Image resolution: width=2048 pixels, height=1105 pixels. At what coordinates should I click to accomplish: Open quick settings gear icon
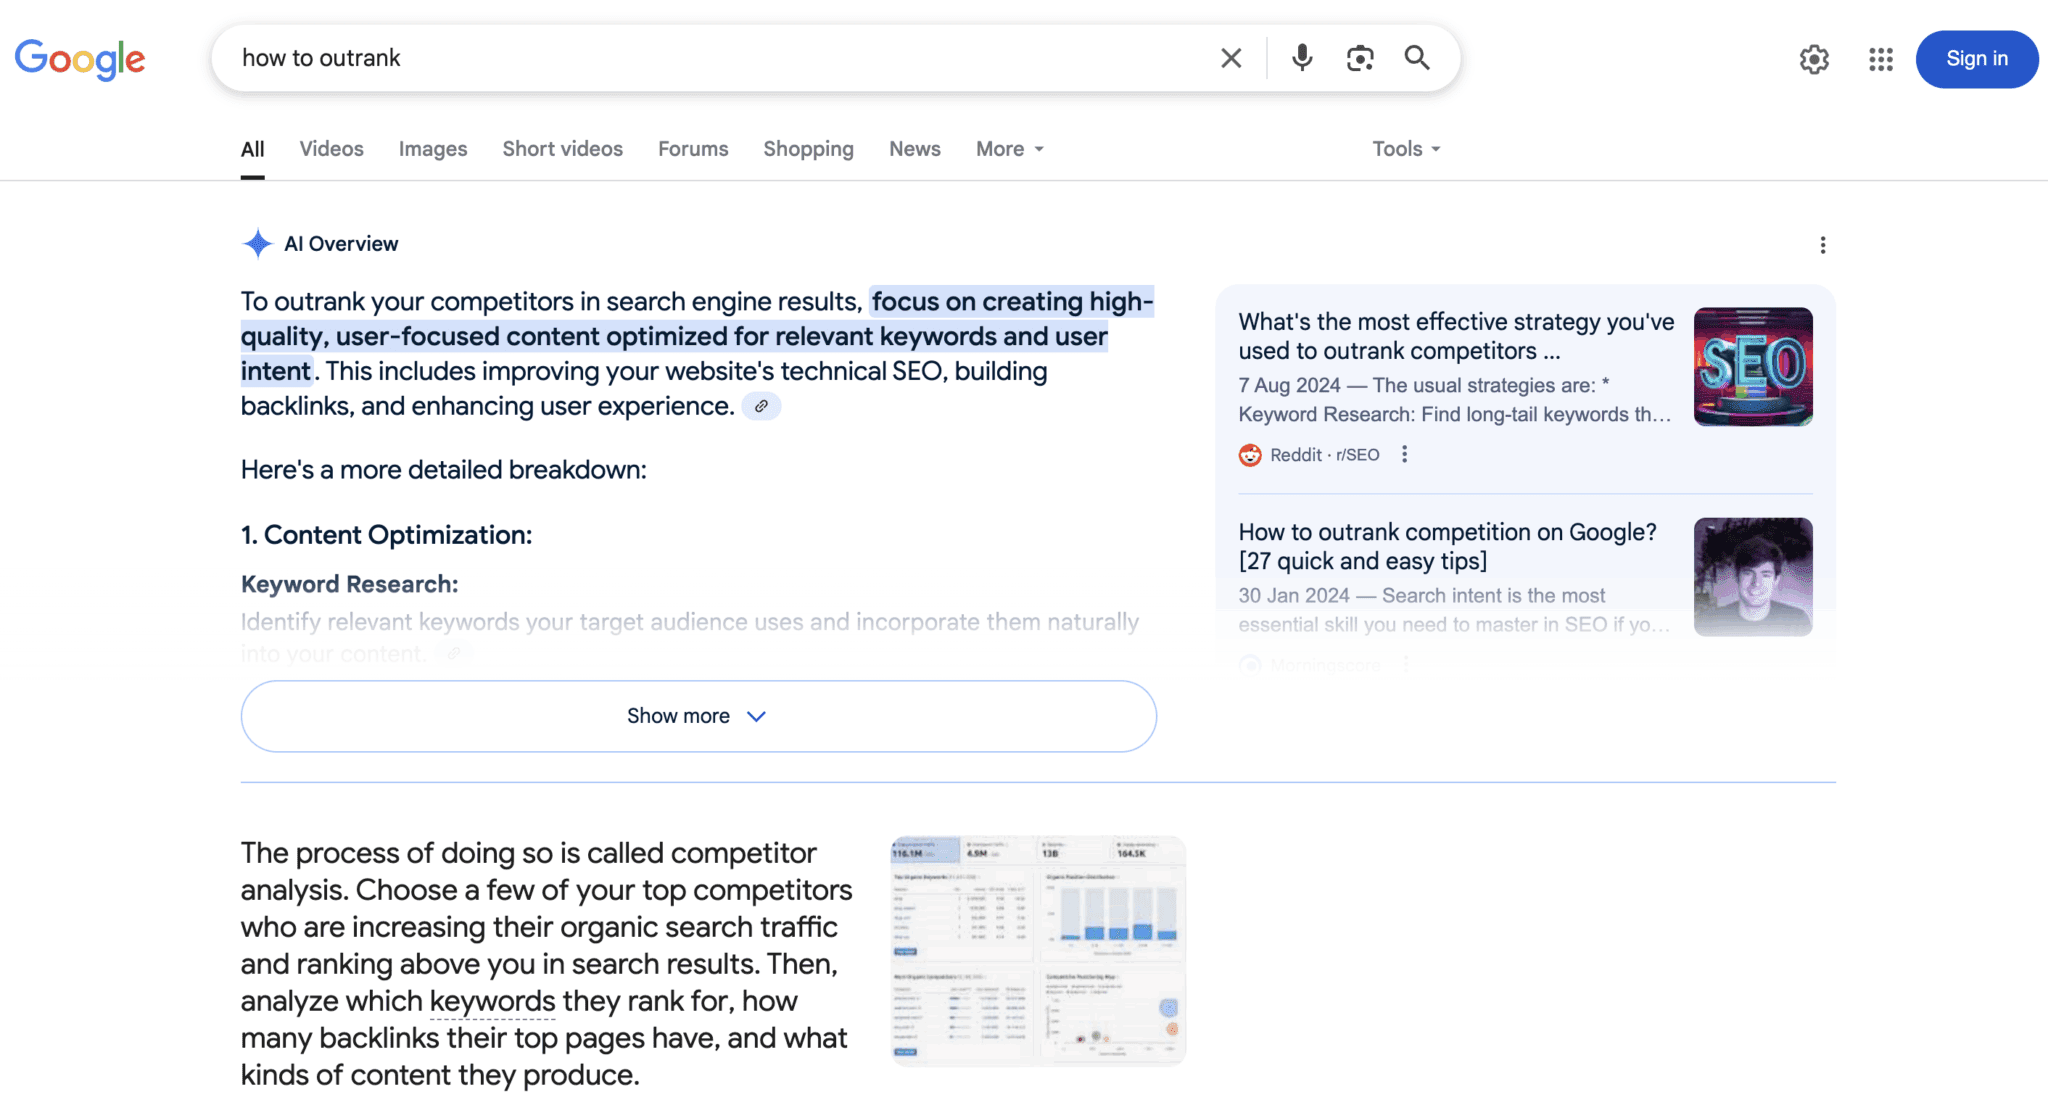[x=1814, y=59]
